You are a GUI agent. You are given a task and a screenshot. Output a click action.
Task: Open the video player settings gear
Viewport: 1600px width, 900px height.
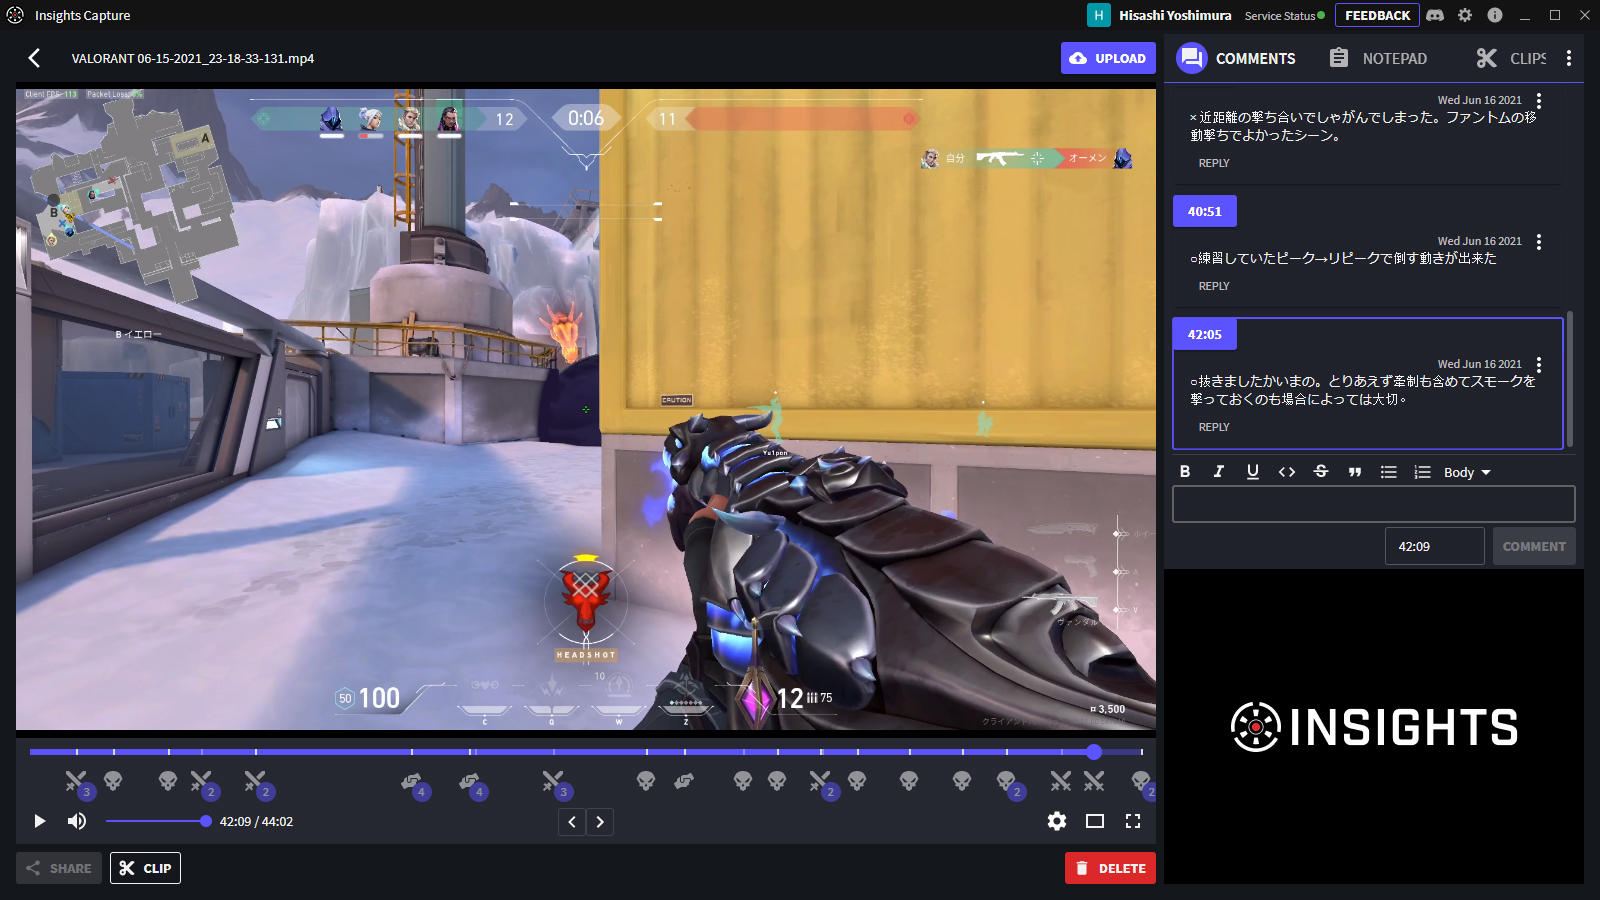[x=1057, y=821]
